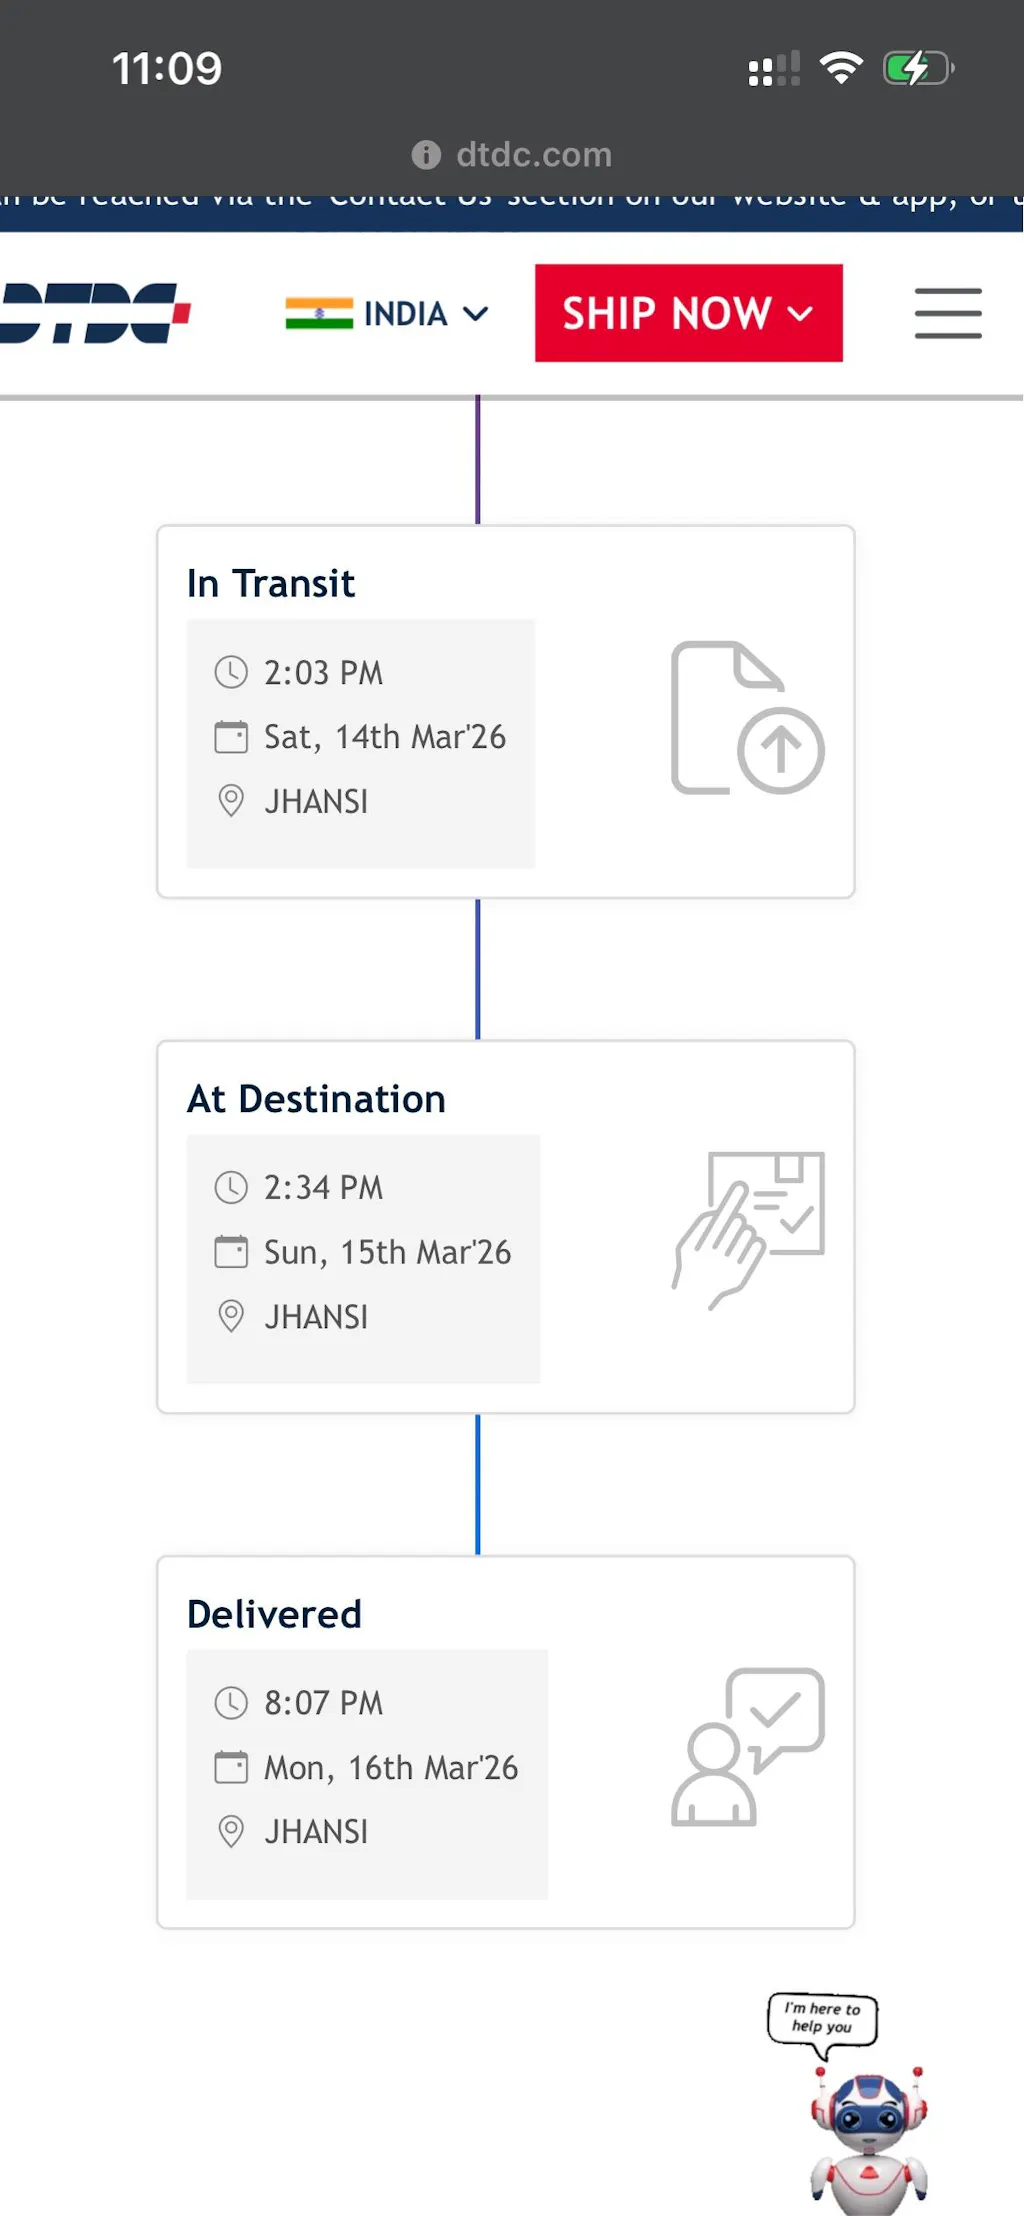This screenshot has height=2216, width=1024.
Task: Select the In Transit status heading
Action: pyautogui.click(x=271, y=583)
